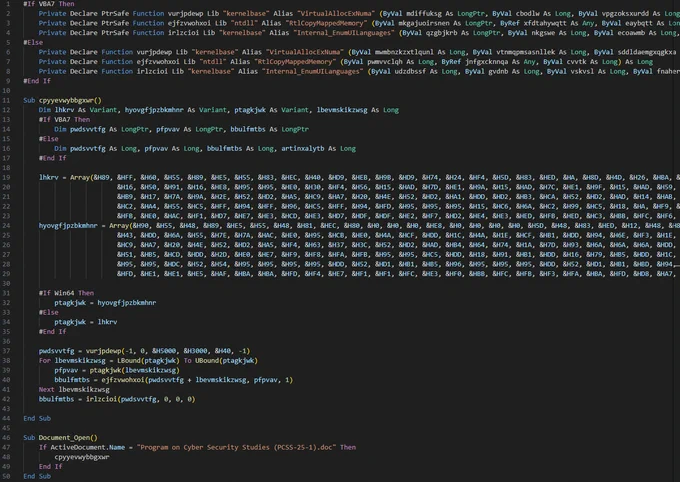The image size is (680, 482).
Task: Click line number 19 in gutter
Action: pos(6,177)
